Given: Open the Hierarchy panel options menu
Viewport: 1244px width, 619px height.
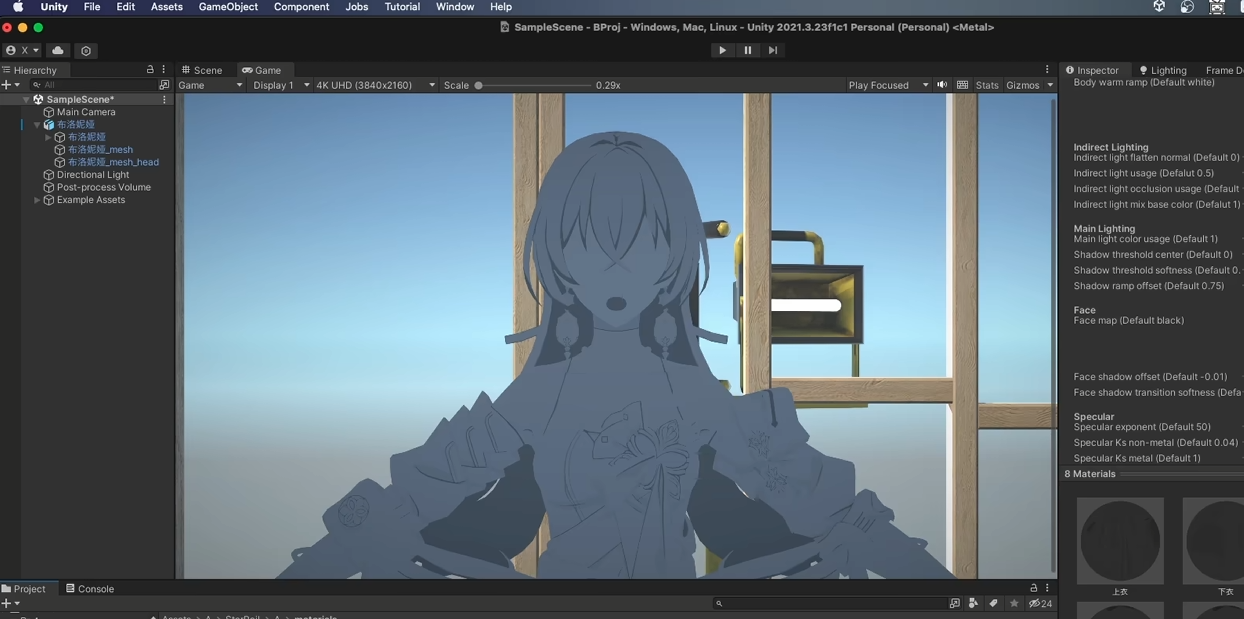Looking at the screenshot, I should 164,70.
